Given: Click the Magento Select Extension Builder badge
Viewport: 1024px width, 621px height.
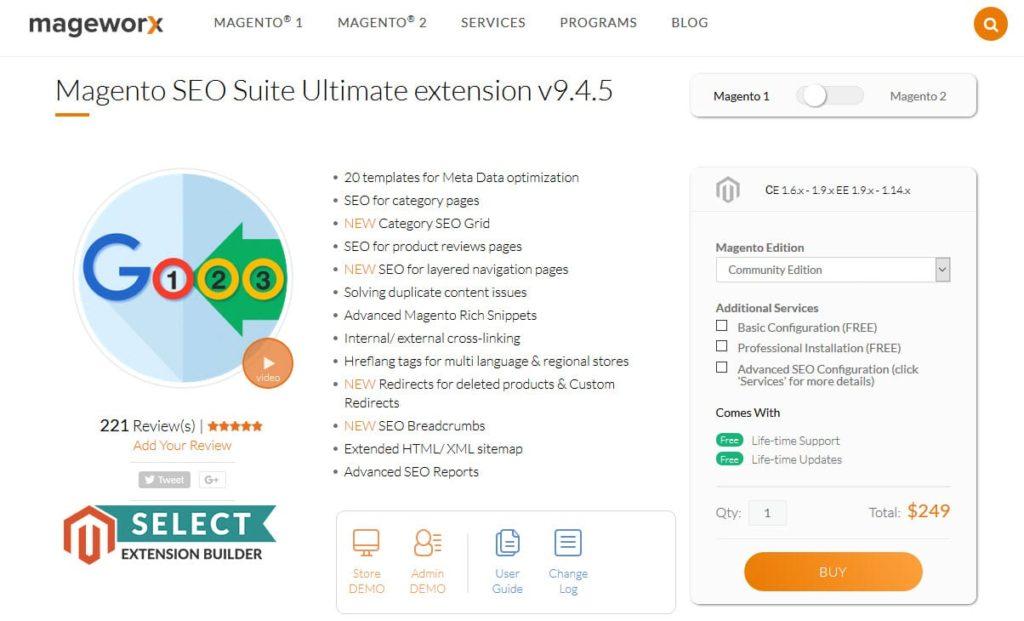Looking at the screenshot, I should [x=169, y=534].
